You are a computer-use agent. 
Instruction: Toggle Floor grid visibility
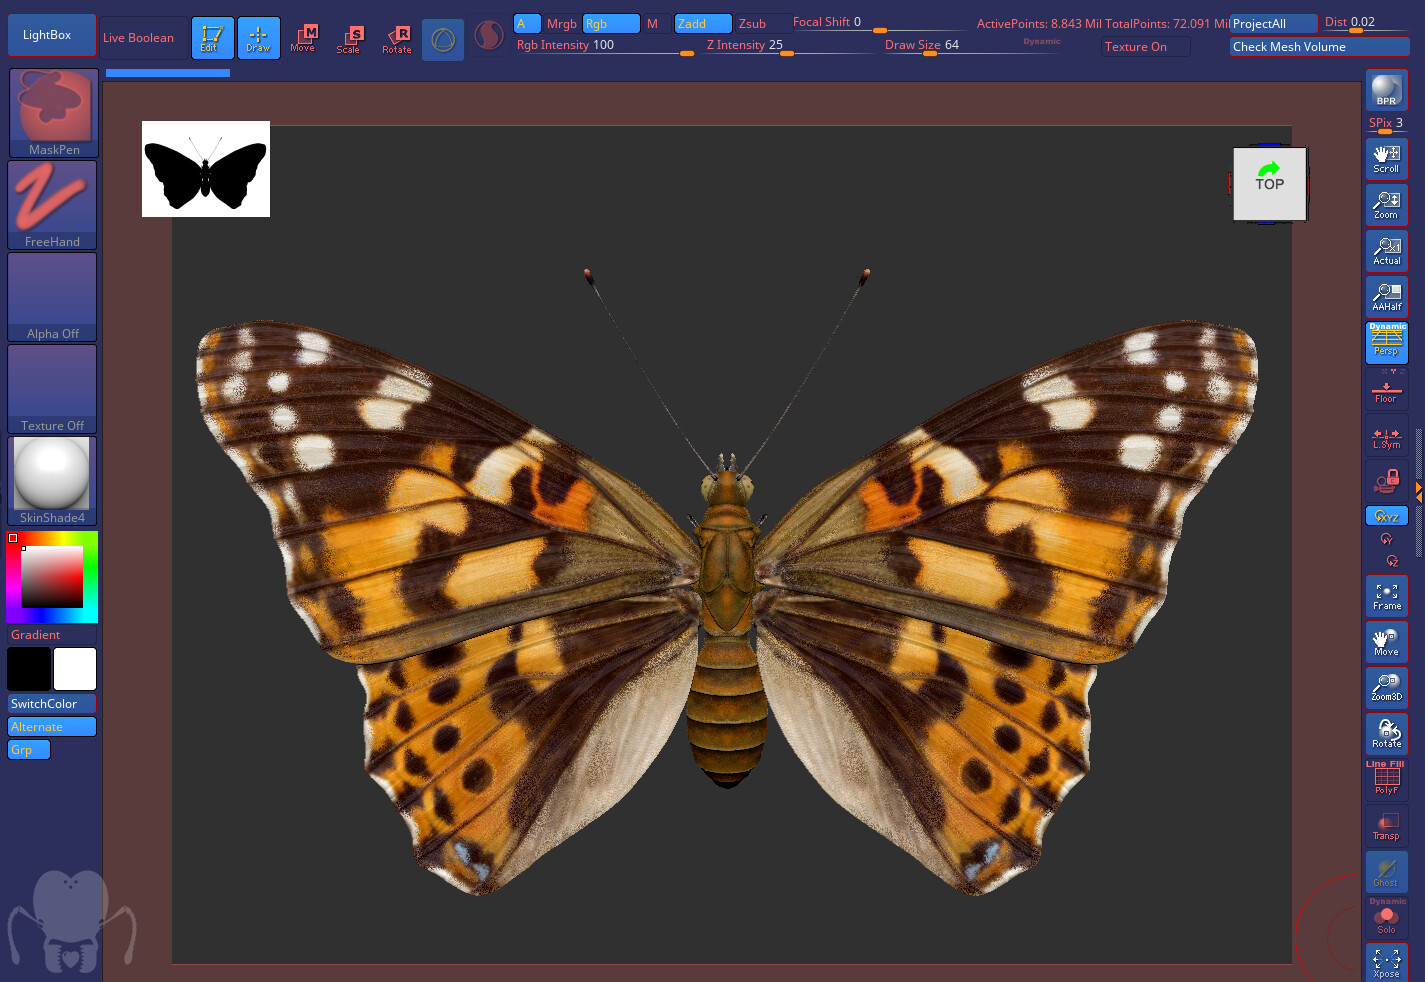(1386, 390)
